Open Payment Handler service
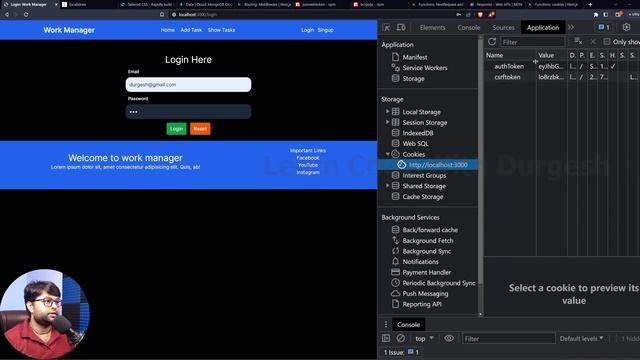Screen dimensions: 640x360 [427, 272]
